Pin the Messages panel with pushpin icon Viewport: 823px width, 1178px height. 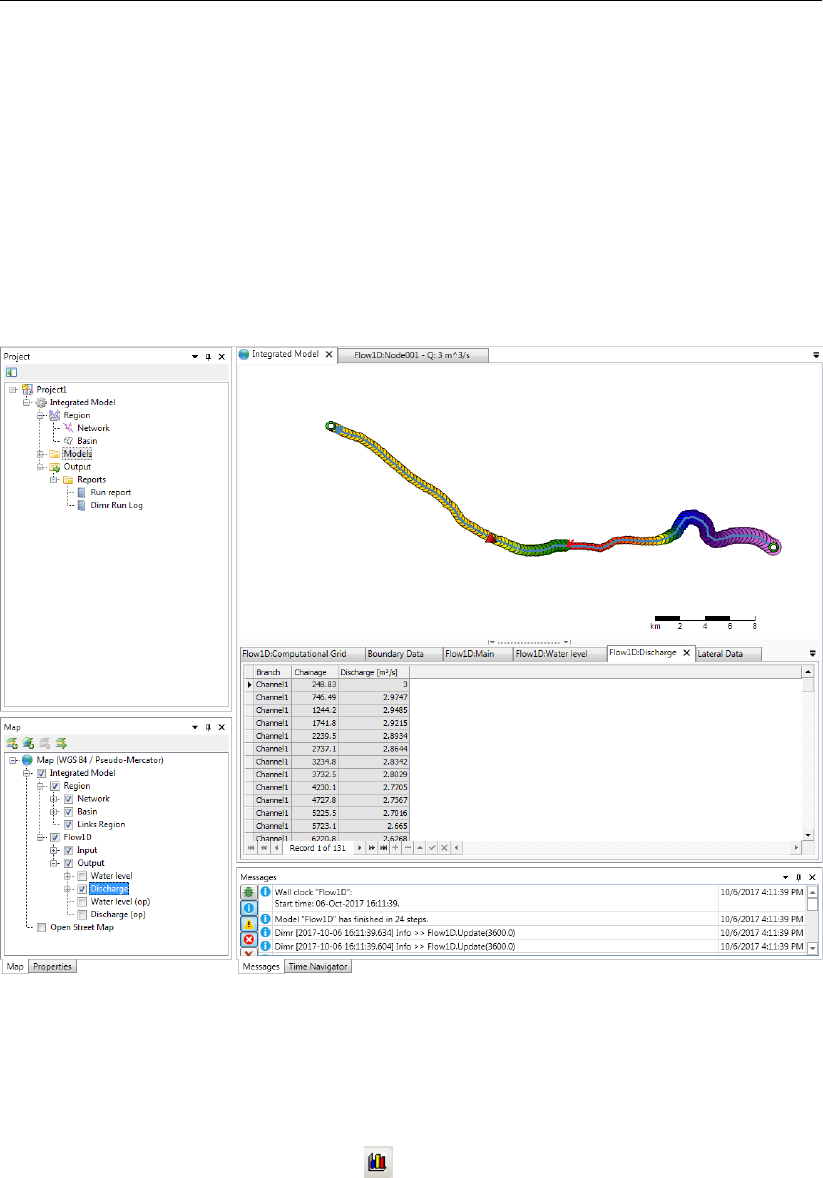click(799, 877)
